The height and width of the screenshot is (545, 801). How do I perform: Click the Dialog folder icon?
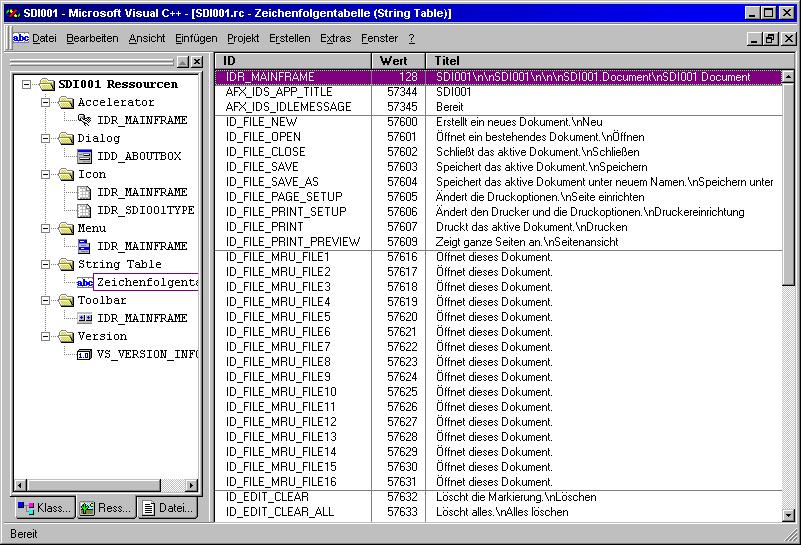click(x=66, y=138)
